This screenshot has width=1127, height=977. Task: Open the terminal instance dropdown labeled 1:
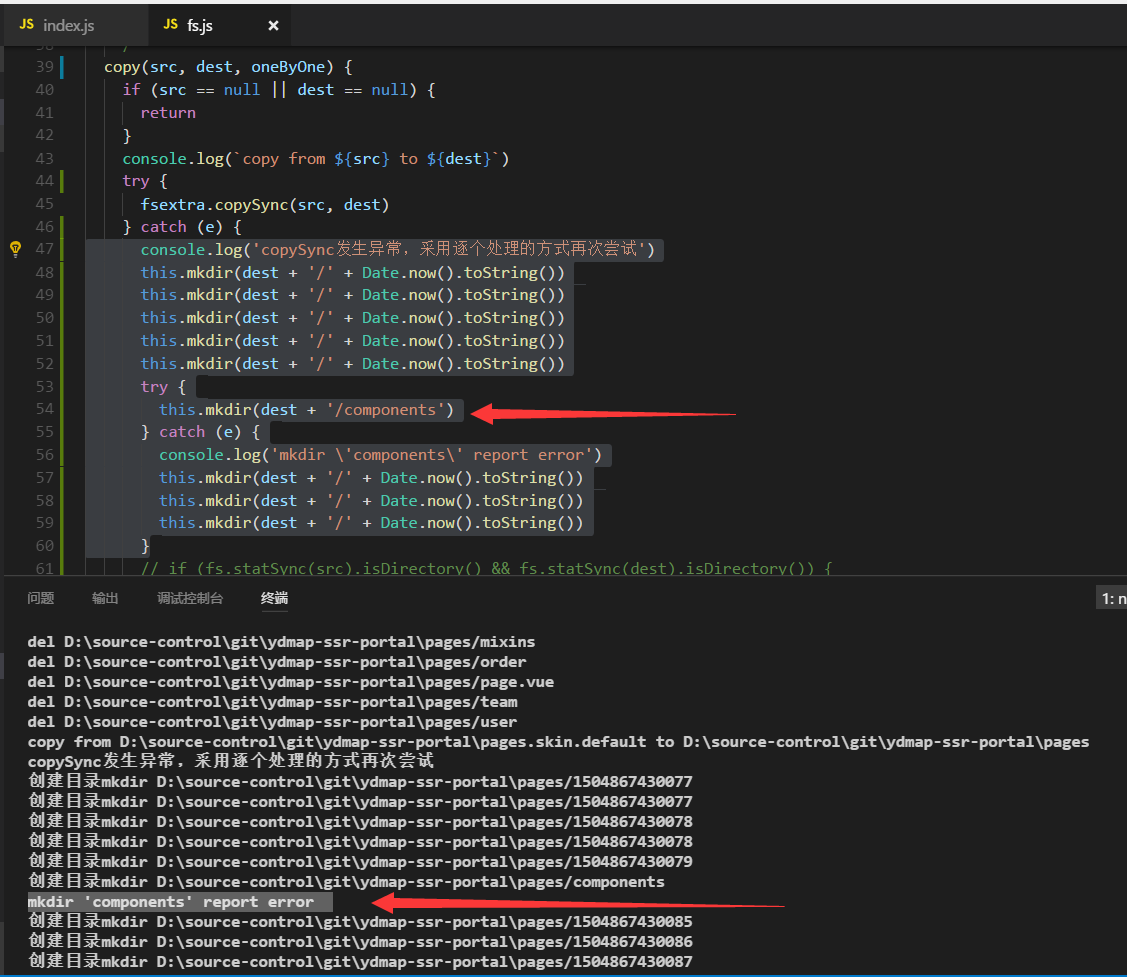coord(1112,598)
